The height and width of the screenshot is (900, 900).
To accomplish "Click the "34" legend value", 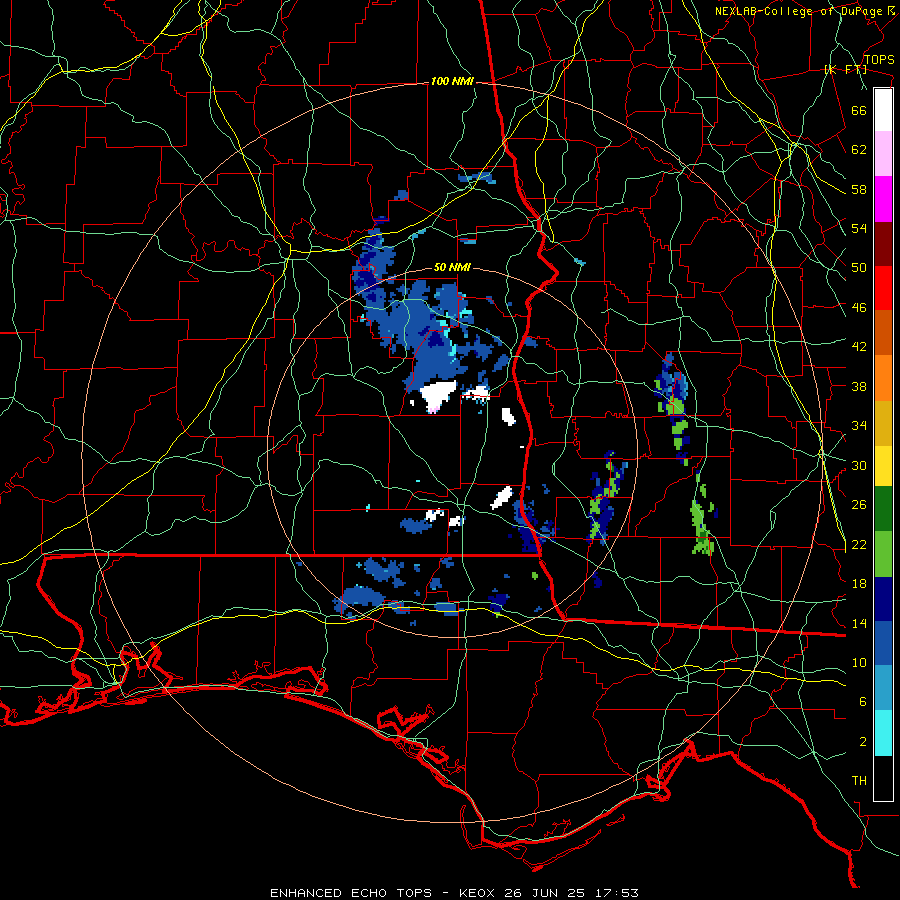I will (x=859, y=426).
